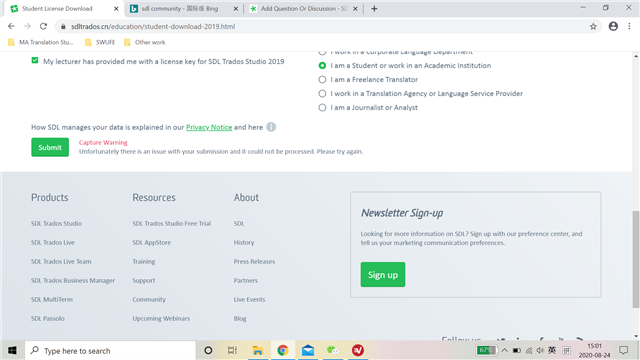Uncheck the lecturer license key checkbox

pyautogui.click(x=35, y=60)
